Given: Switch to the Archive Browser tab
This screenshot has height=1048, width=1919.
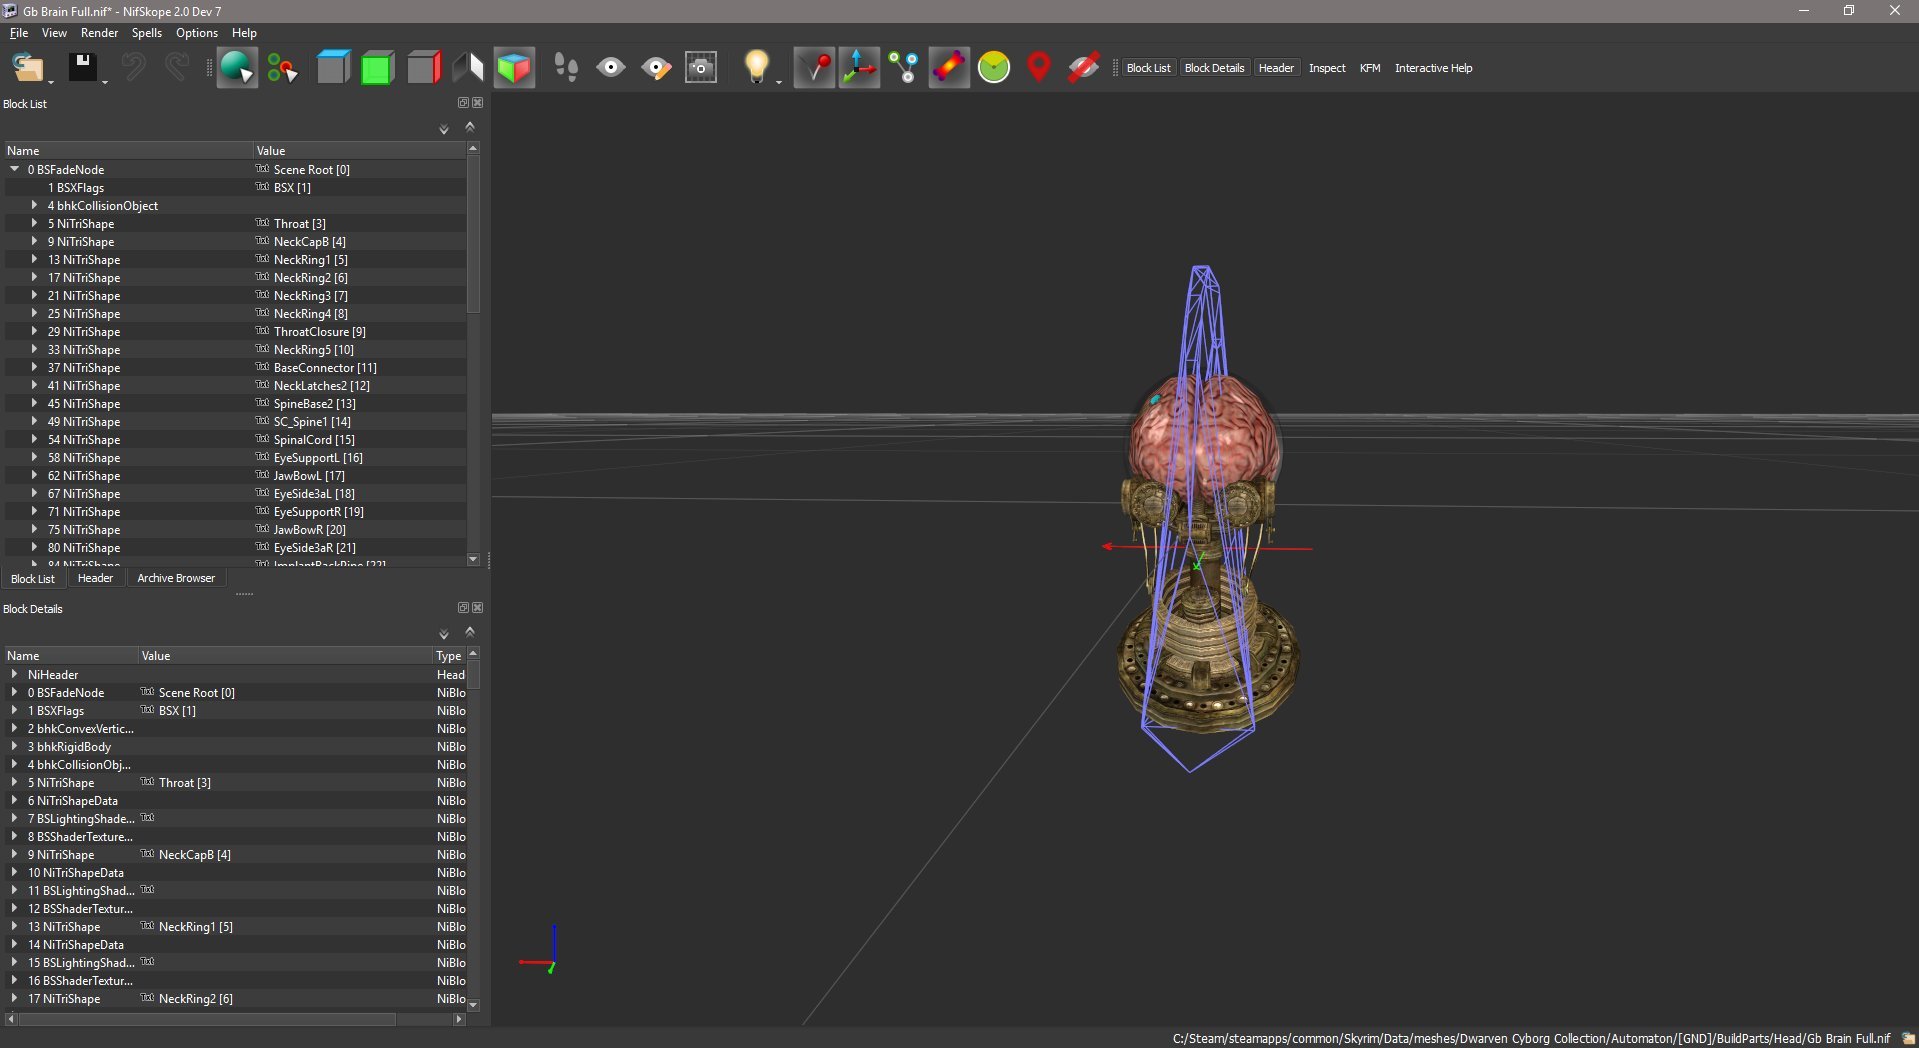Looking at the screenshot, I should pyautogui.click(x=176, y=578).
